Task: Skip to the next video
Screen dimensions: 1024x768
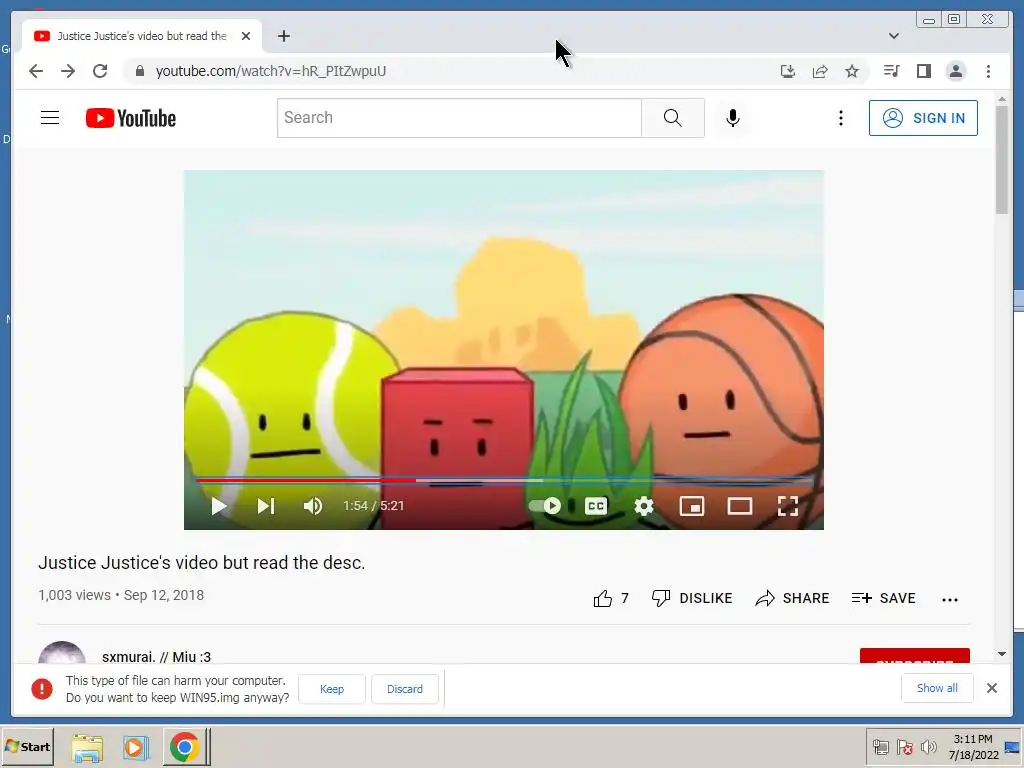Action: [266, 506]
